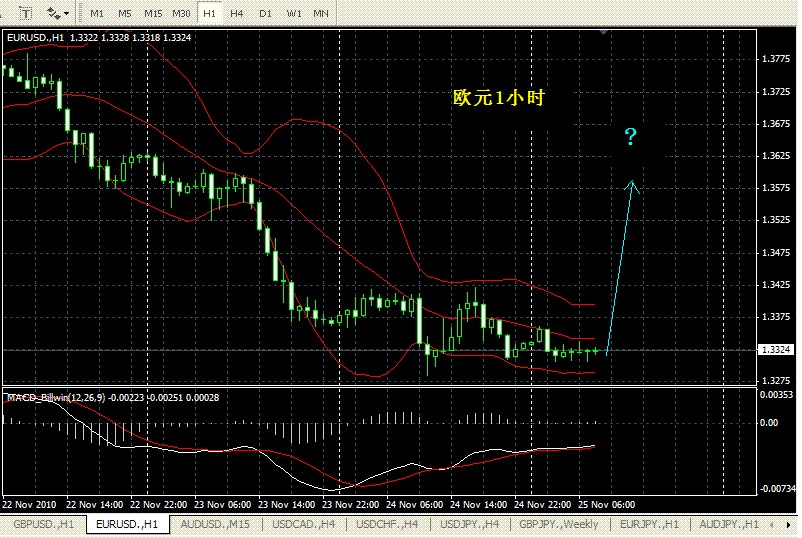Select the EURUSD.,H1 chart tab

(x=127, y=524)
